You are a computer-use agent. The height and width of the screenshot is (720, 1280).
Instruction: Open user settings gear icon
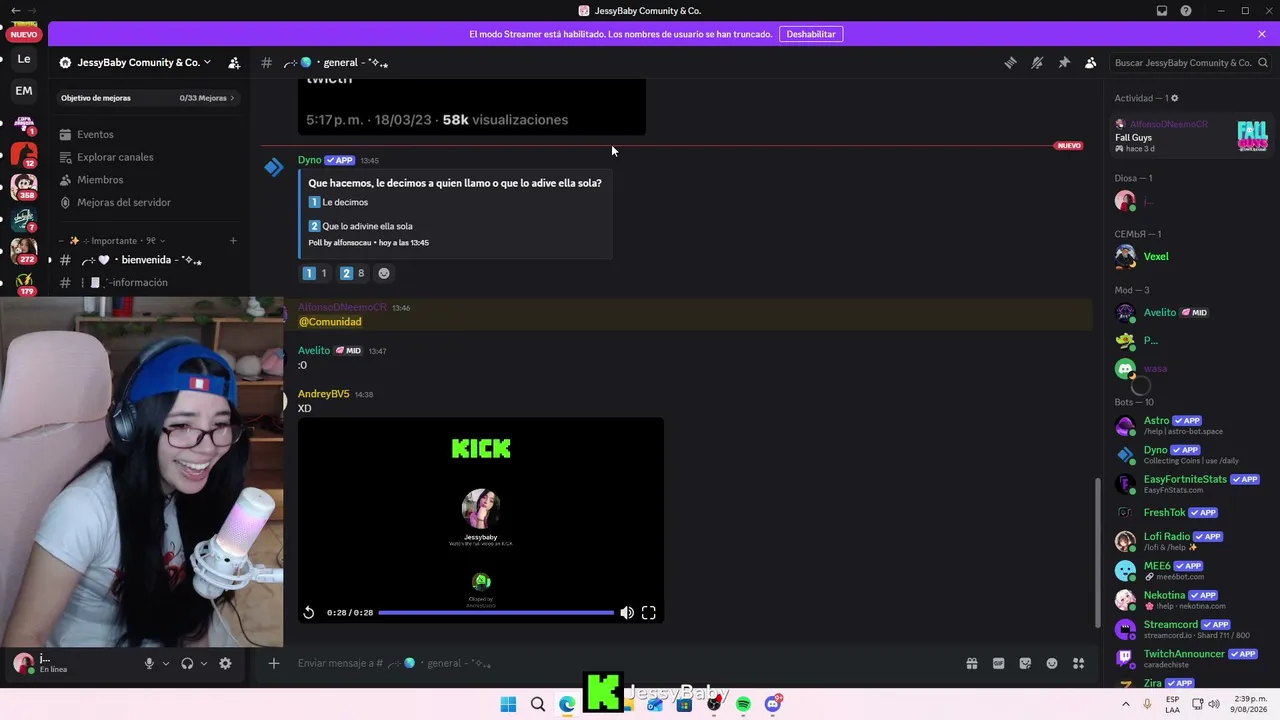(225, 663)
